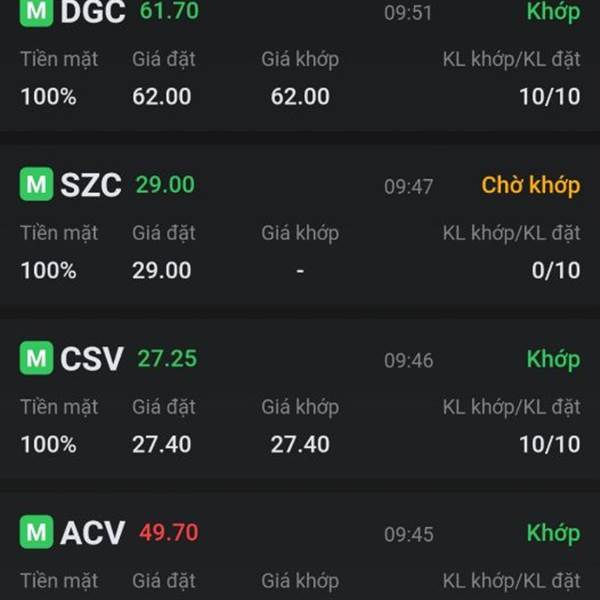Open the ACV stock symbol
Viewport: 600px width, 600px height.
[93, 533]
